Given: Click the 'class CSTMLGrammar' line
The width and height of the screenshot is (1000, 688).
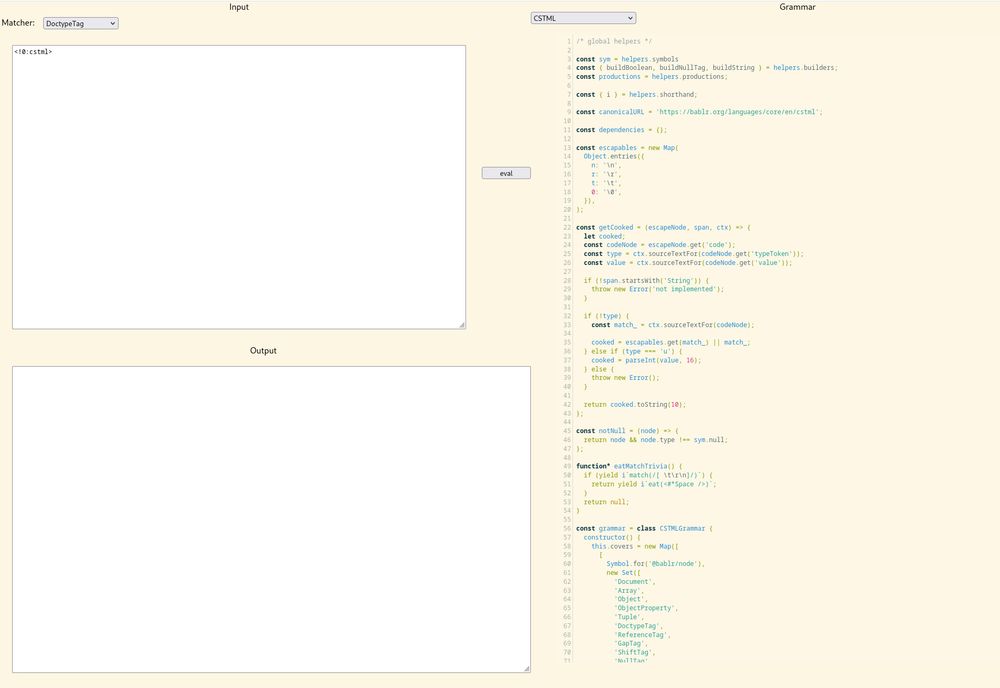Looking at the screenshot, I should (644, 529).
